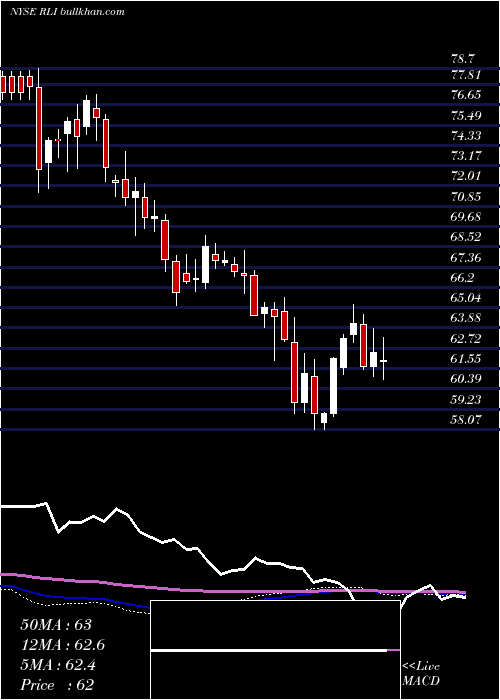The height and width of the screenshot is (700, 500).
Task: Click the 59.23 price axis label
Action: point(466,399)
